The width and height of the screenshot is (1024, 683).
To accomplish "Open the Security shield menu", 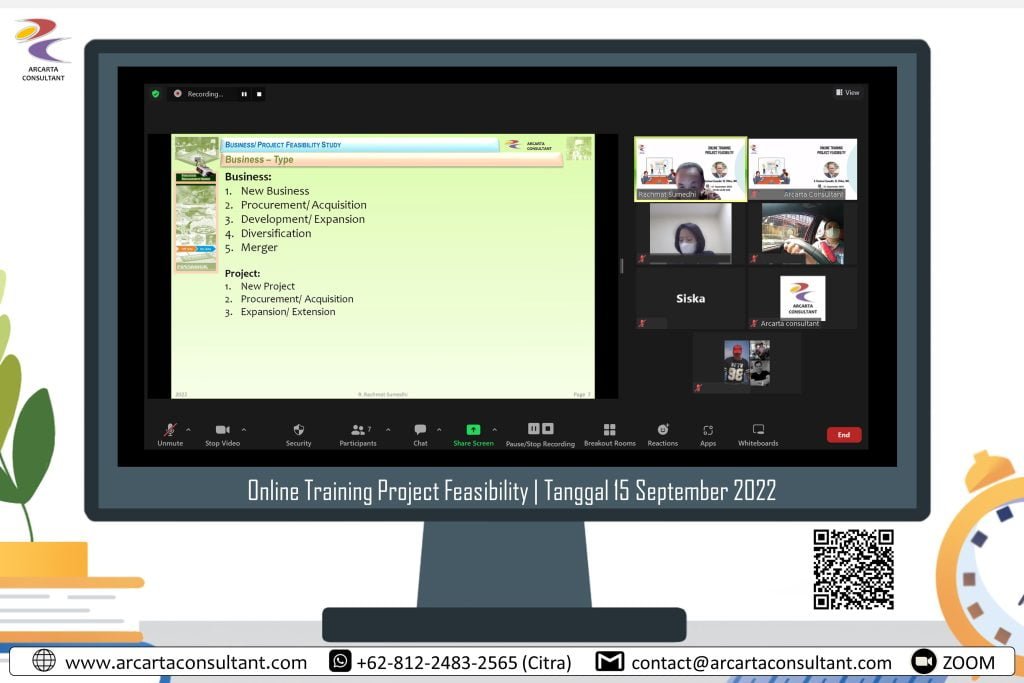I will [298, 430].
